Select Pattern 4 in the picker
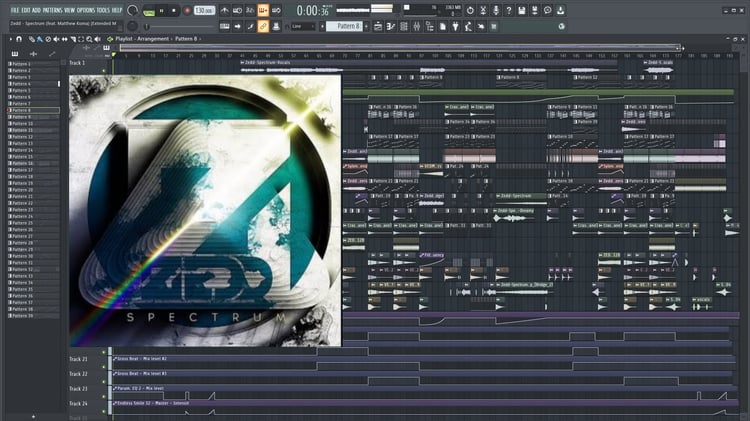Viewport: 750px width, 421px height. [x=33, y=84]
